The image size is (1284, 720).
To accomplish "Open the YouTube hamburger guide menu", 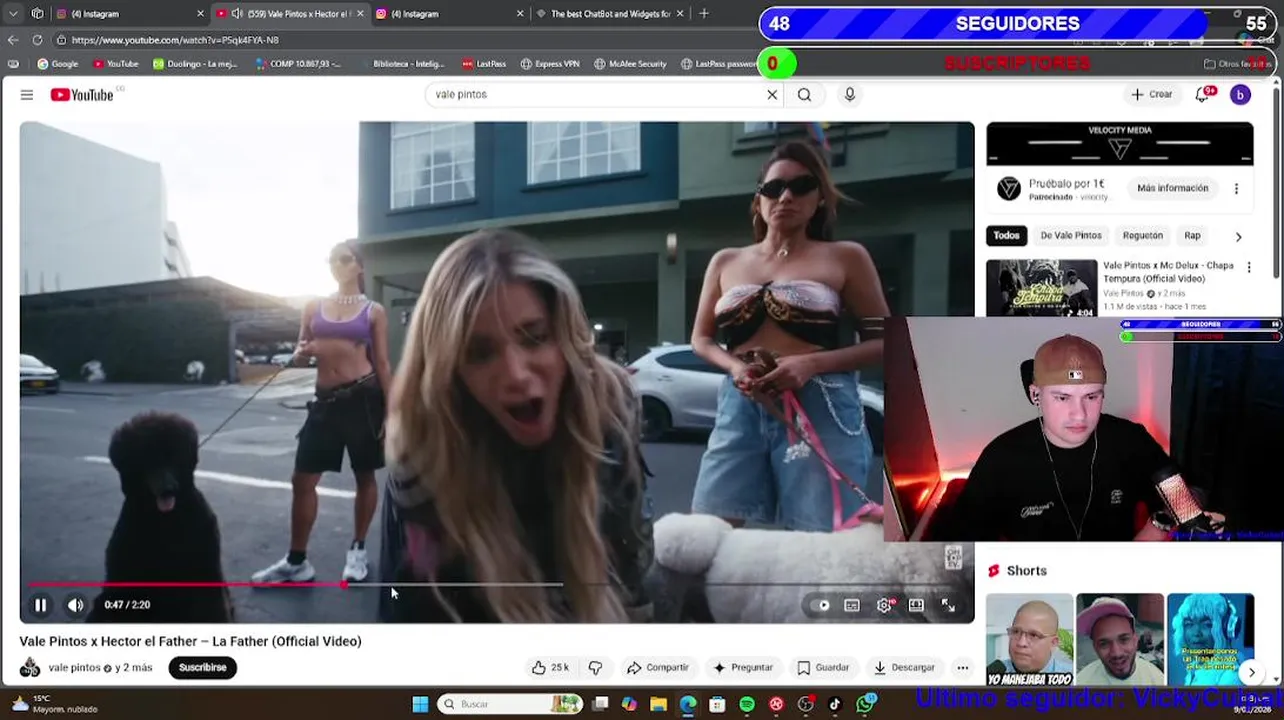I will click(27, 94).
